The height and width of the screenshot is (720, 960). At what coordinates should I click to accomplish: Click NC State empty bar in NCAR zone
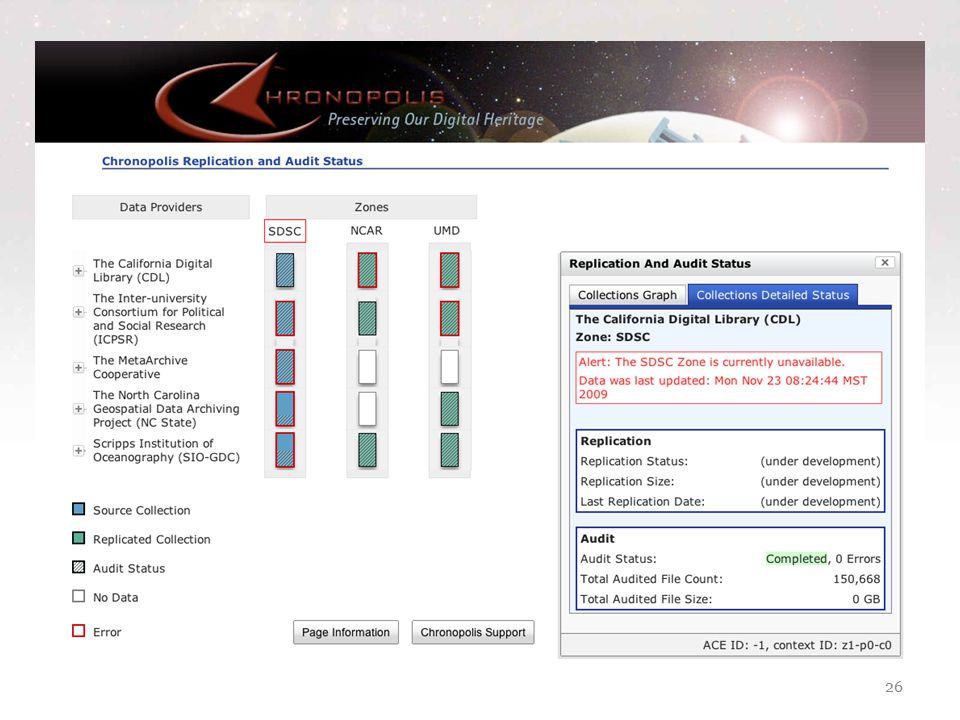click(x=367, y=408)
